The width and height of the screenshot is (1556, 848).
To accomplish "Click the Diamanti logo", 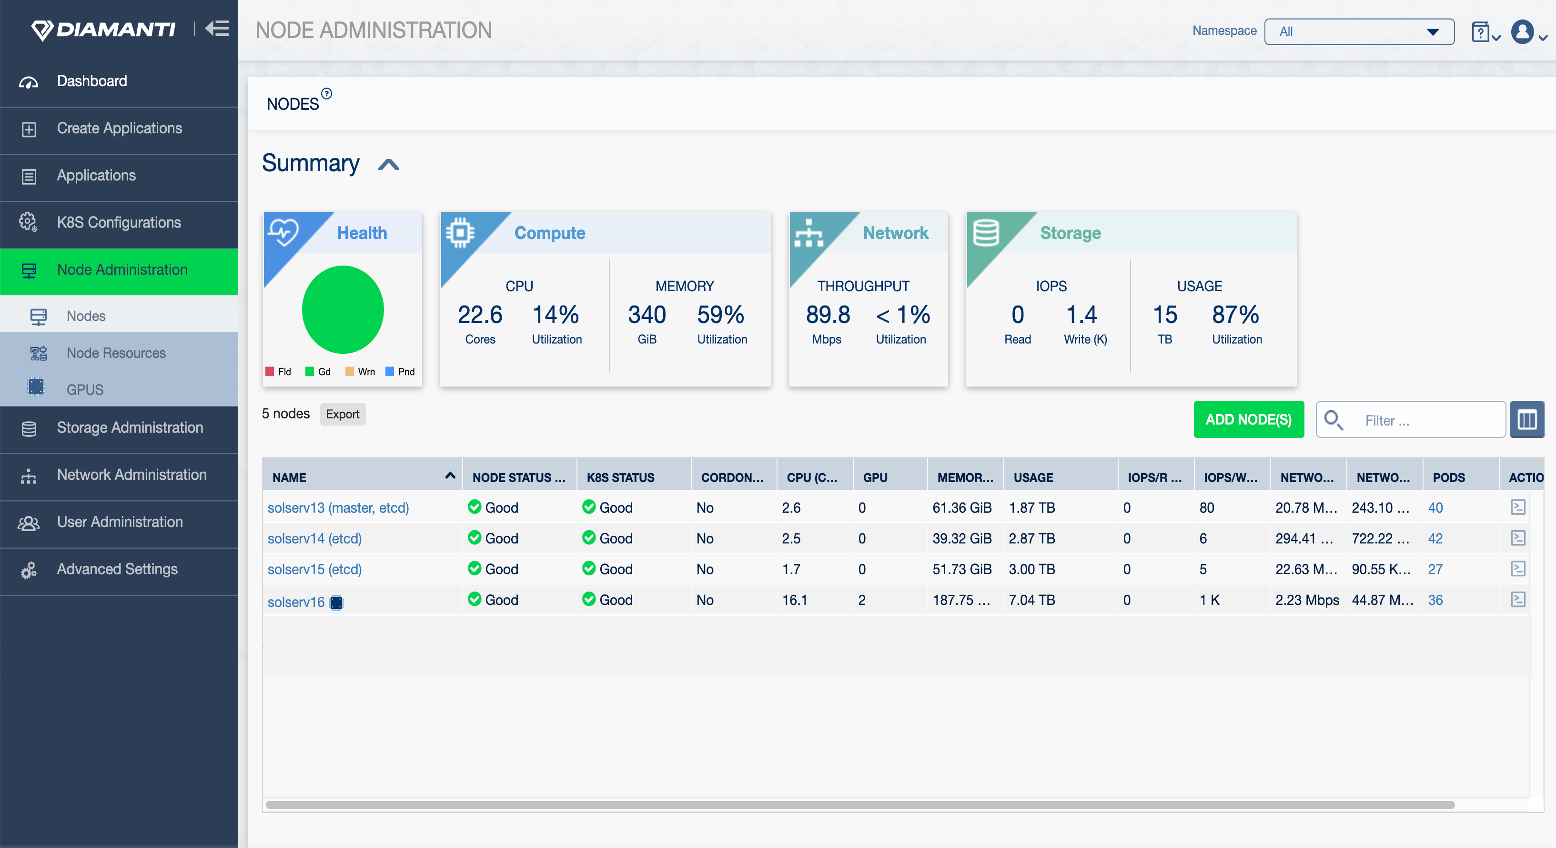I will coord(104,30).
